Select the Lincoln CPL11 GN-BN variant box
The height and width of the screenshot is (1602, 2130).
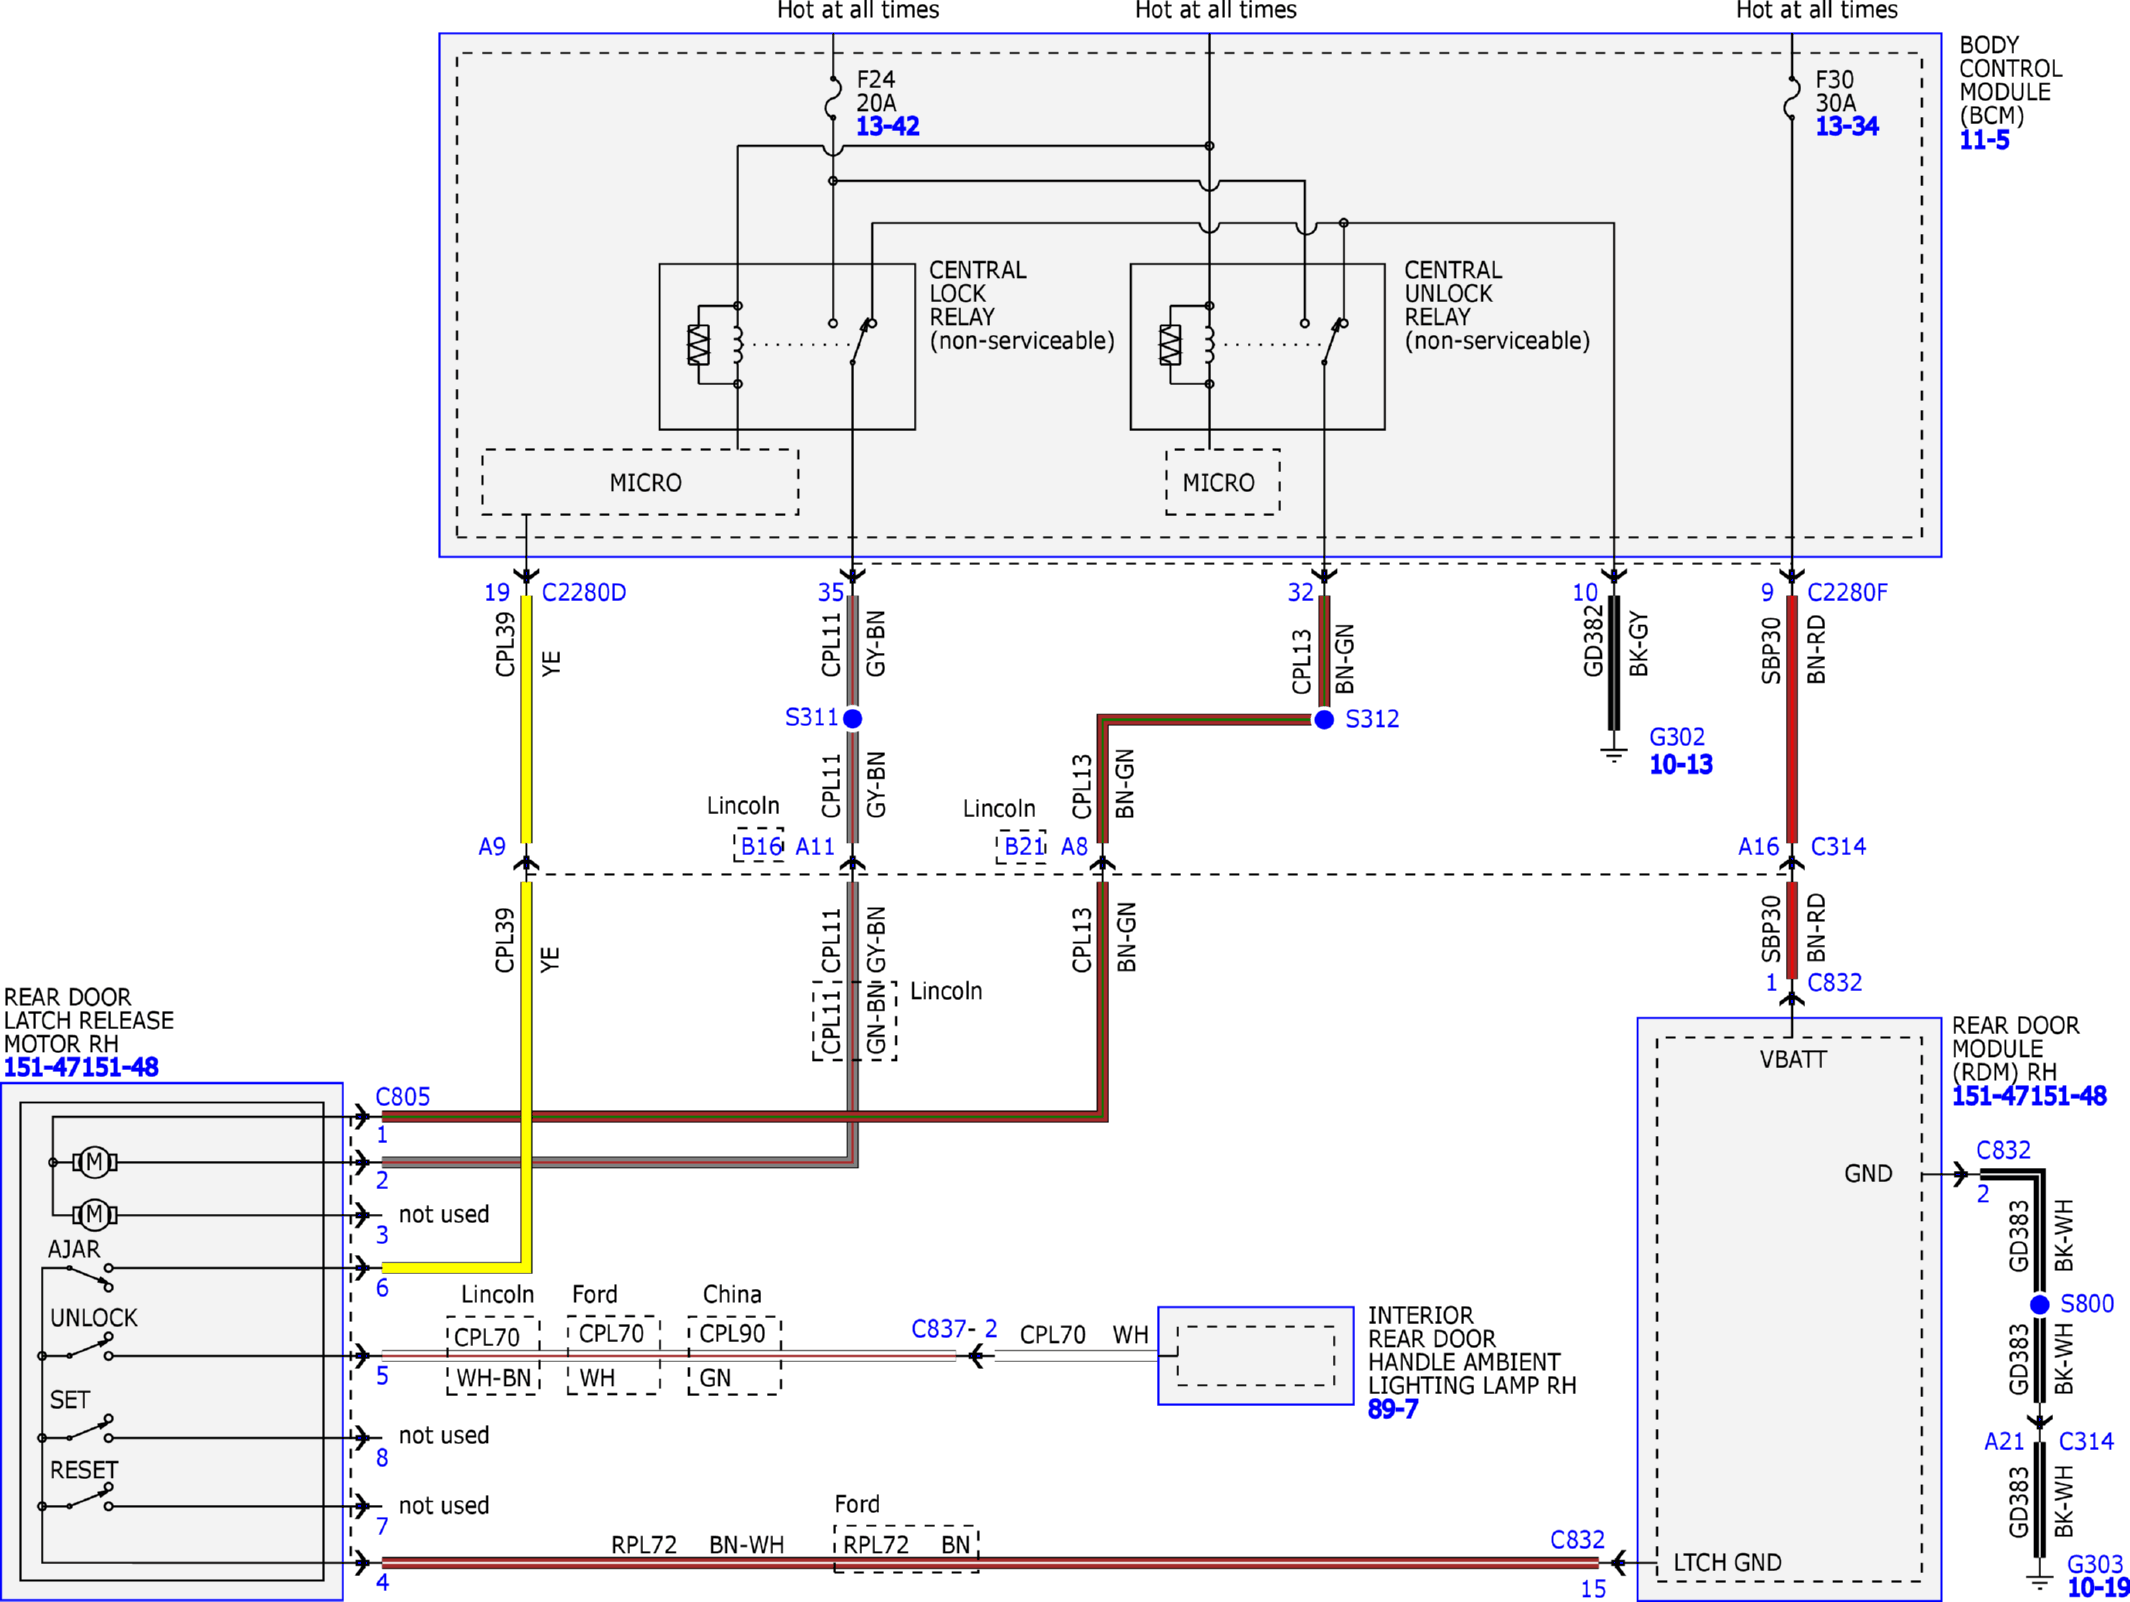coord(854,1021)
